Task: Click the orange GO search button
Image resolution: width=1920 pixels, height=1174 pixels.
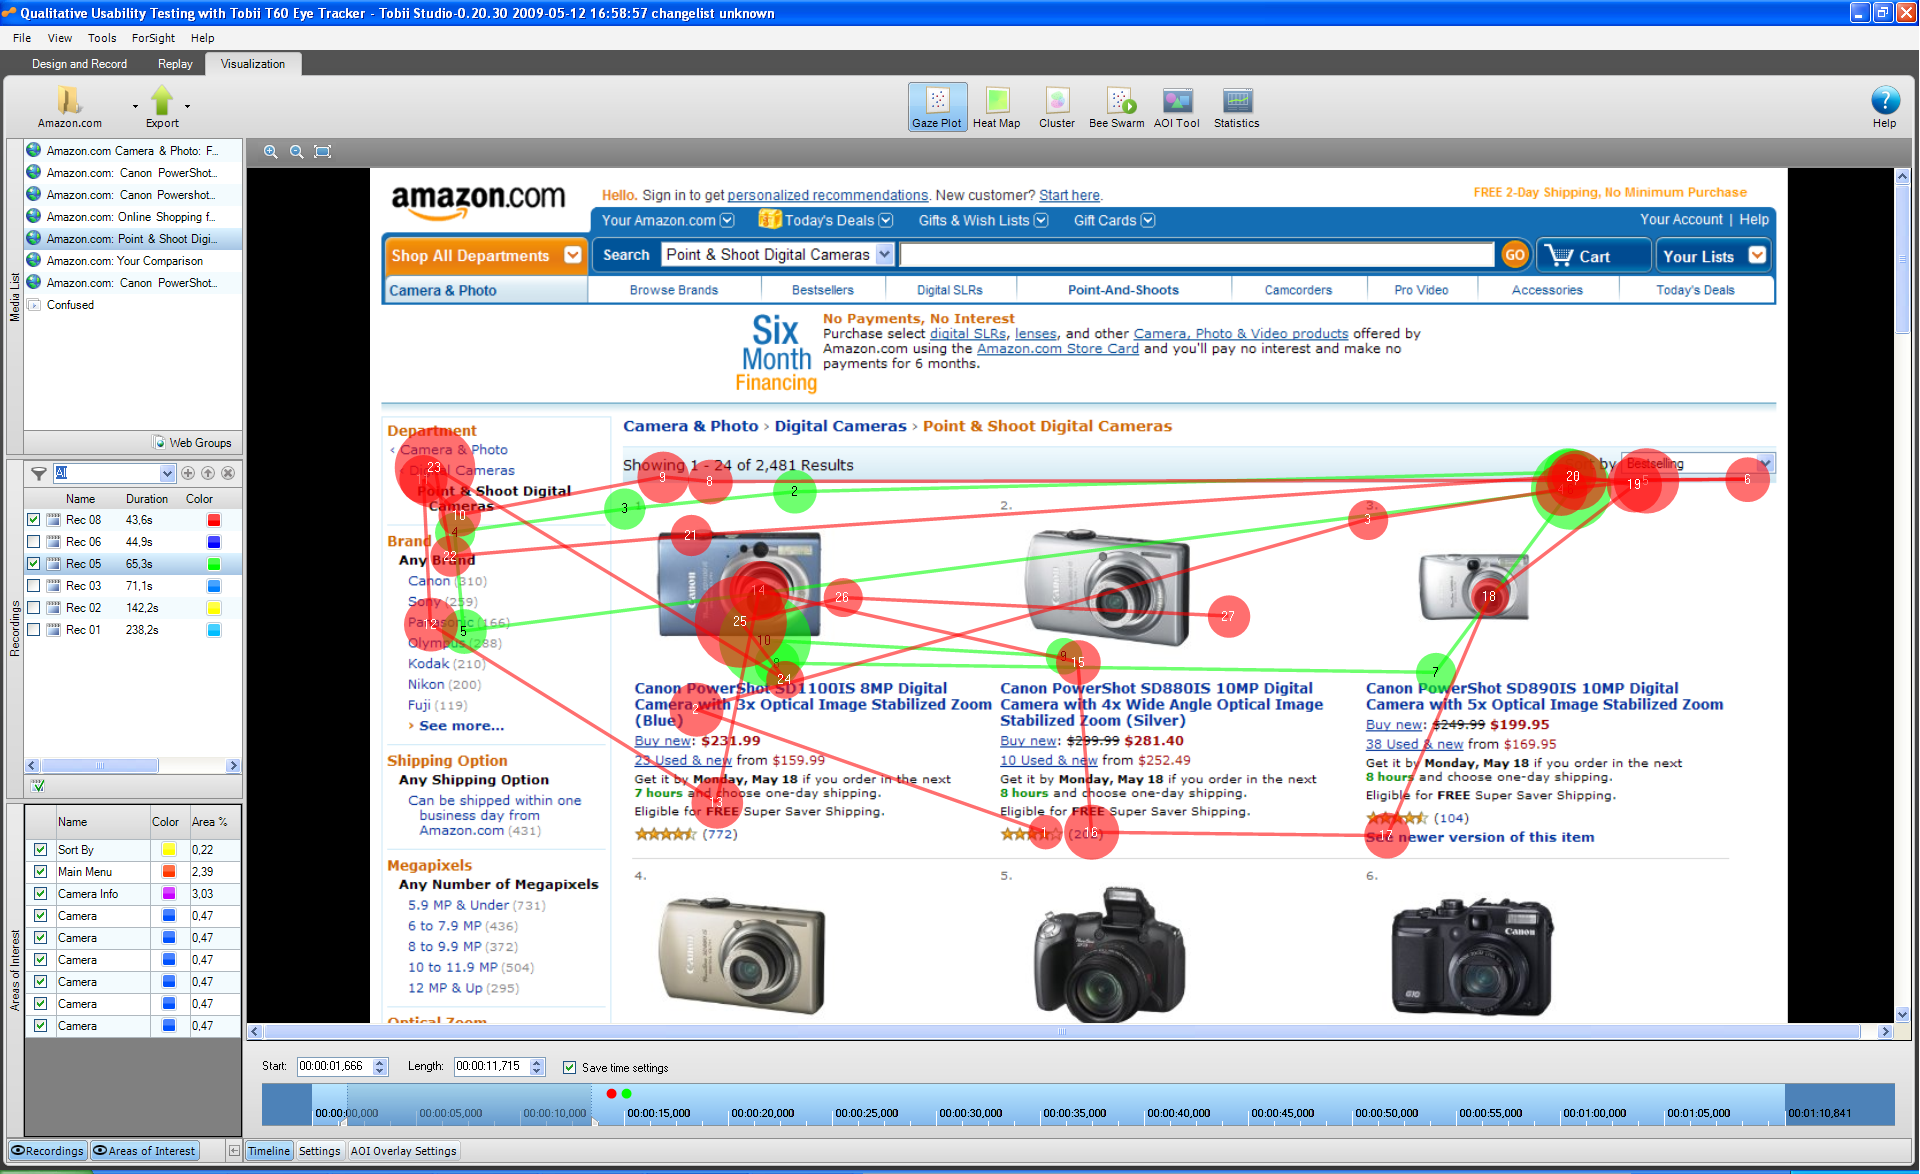Action: point(1514,255)
